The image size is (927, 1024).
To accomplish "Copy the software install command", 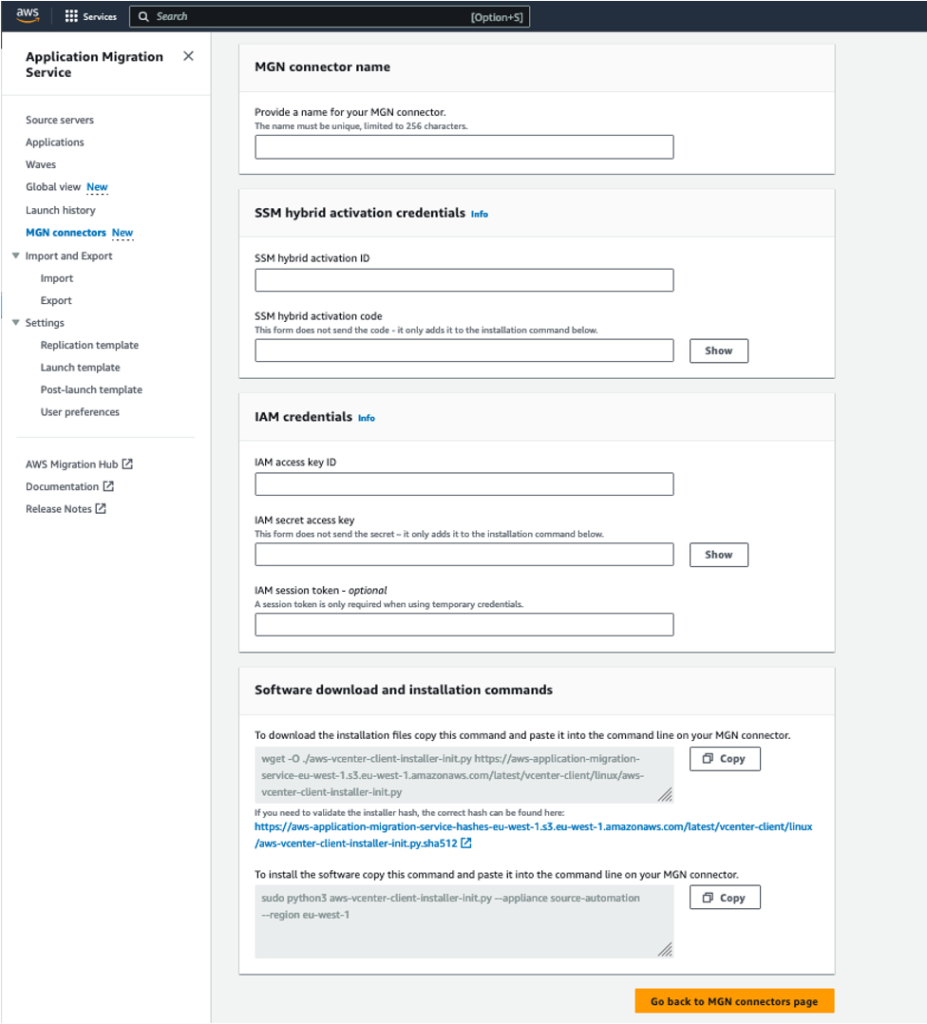I will pos(724,897).
